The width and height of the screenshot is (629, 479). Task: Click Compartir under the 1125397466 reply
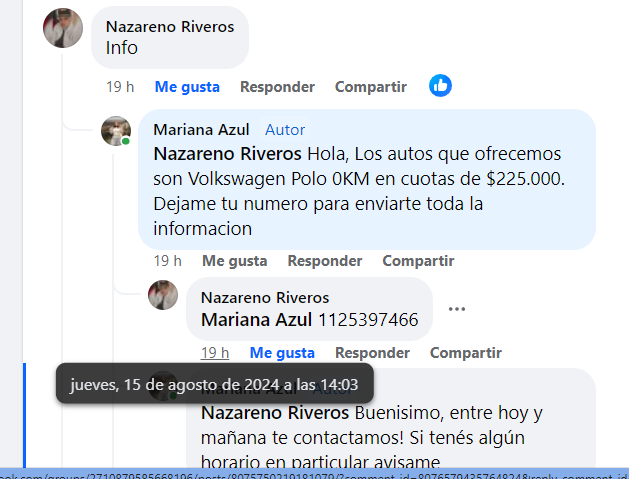coord(466,353)
